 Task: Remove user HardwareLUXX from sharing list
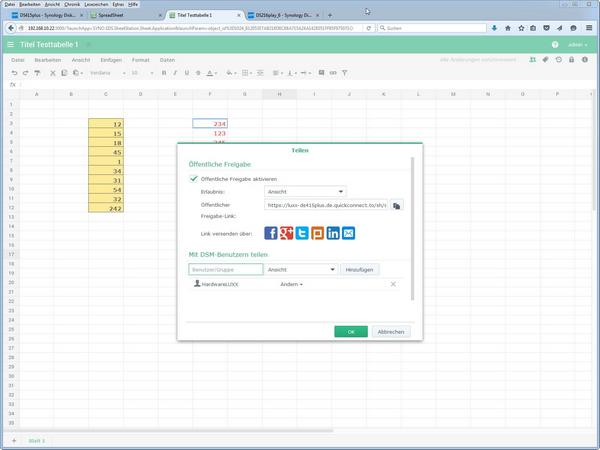(393, 284)
